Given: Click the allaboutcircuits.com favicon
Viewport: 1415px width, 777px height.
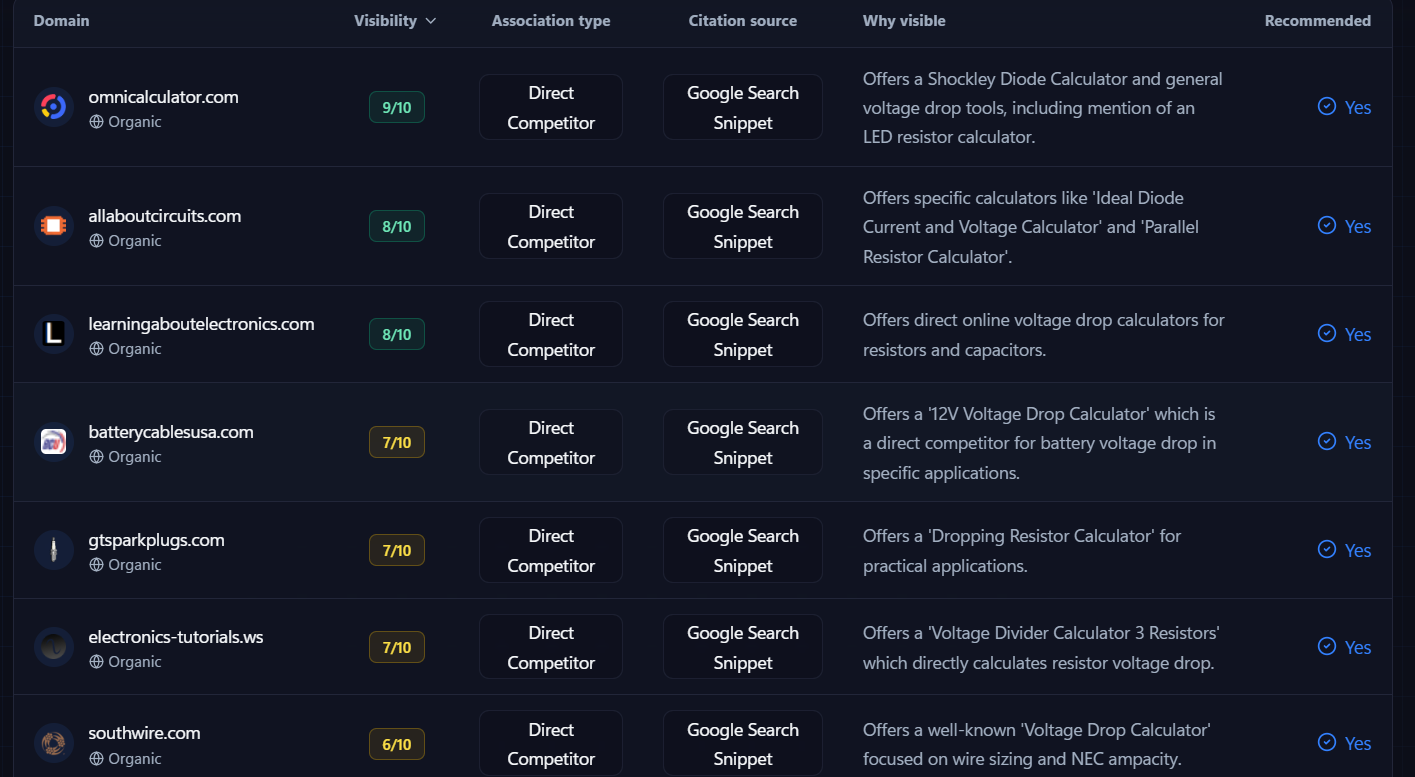Looking at the screenshot, I should click(54, 226).
